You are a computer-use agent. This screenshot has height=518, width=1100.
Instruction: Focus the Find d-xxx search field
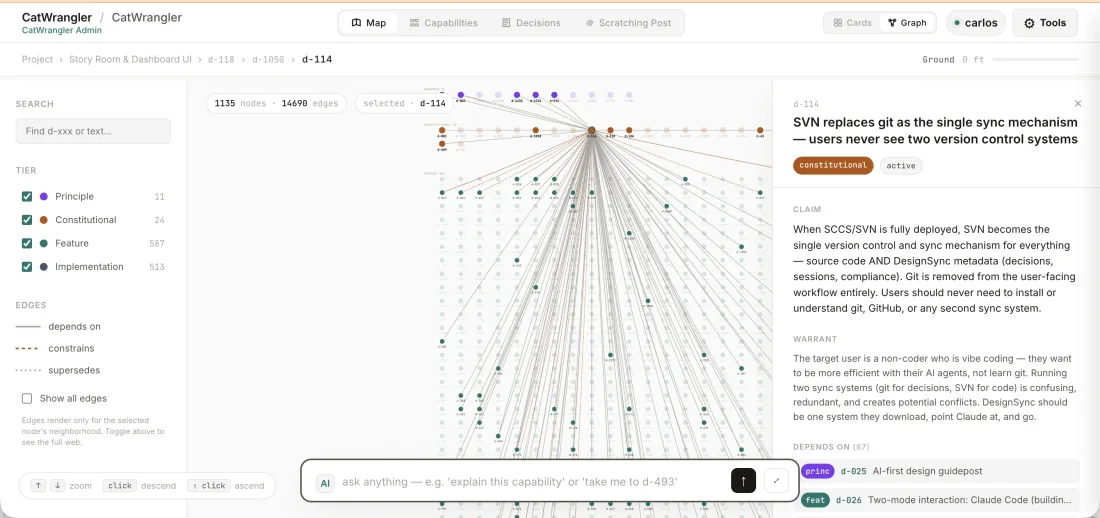(x=93, y=131)
